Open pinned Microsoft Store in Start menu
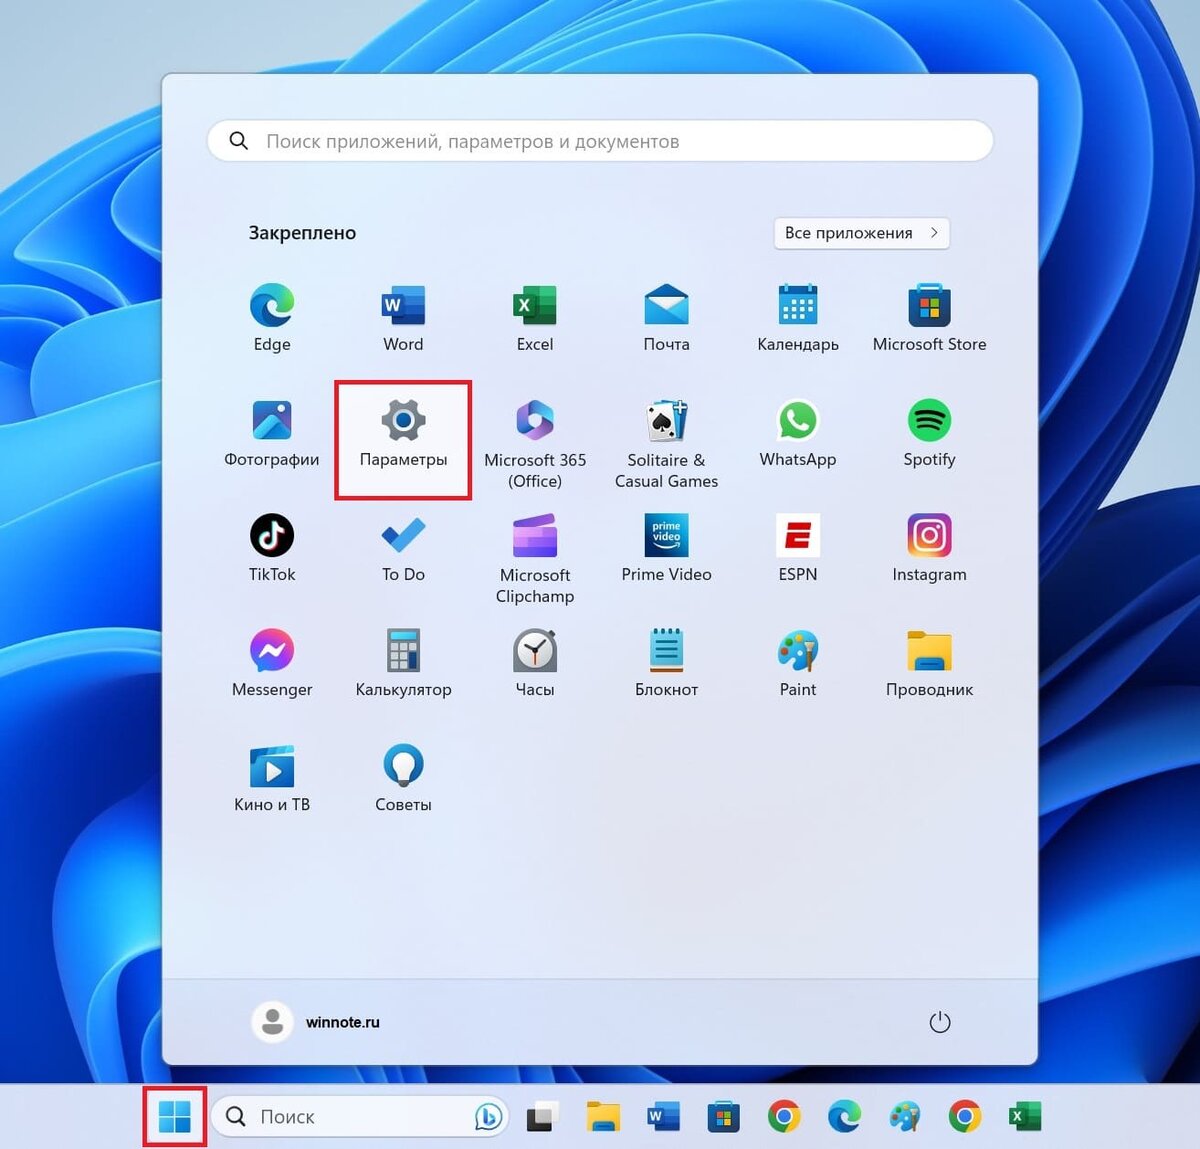The height and width of the screenshot is (1149, 1200). pos(929,319)
